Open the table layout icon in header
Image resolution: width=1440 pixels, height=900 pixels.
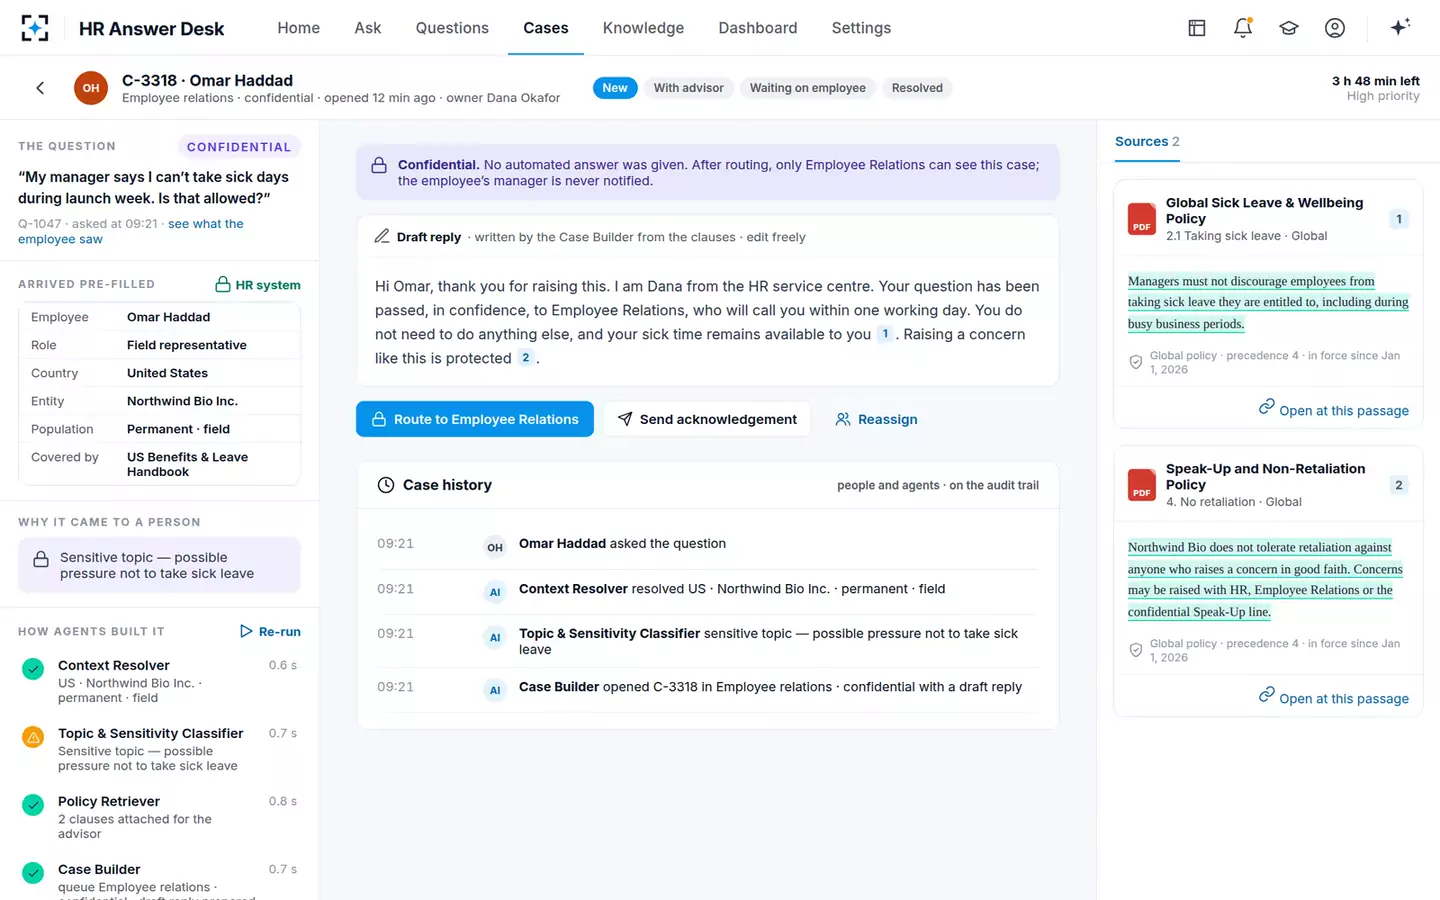pyautogui.click(x=1197, y=28)
